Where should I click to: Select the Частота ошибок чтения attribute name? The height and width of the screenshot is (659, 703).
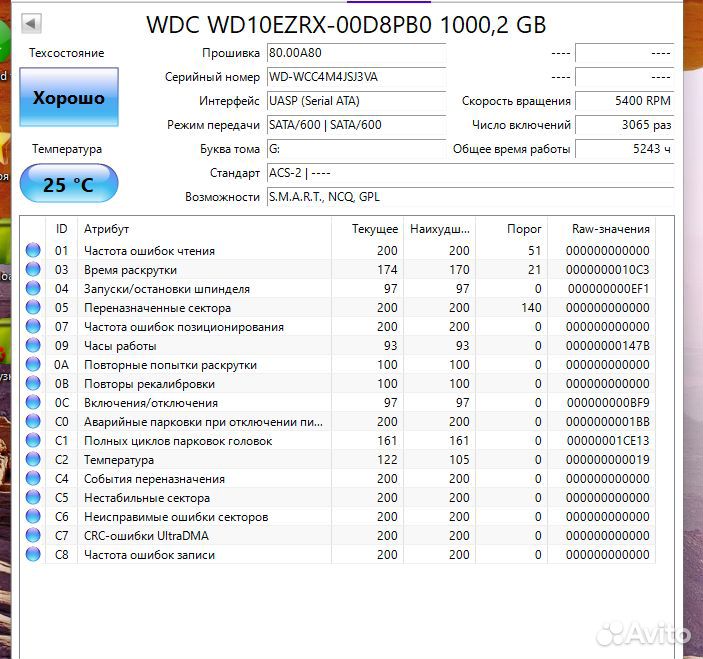149,251
